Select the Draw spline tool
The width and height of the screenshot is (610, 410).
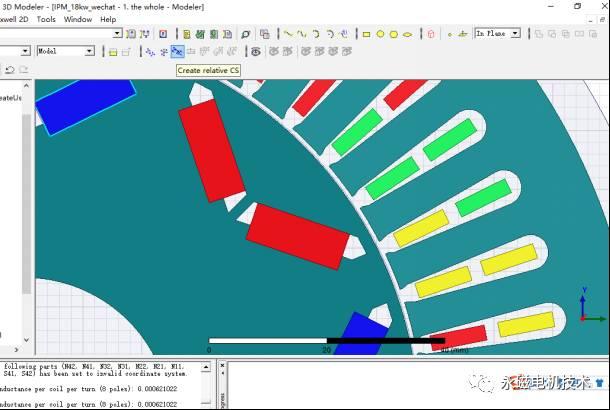tap(302, 34)
